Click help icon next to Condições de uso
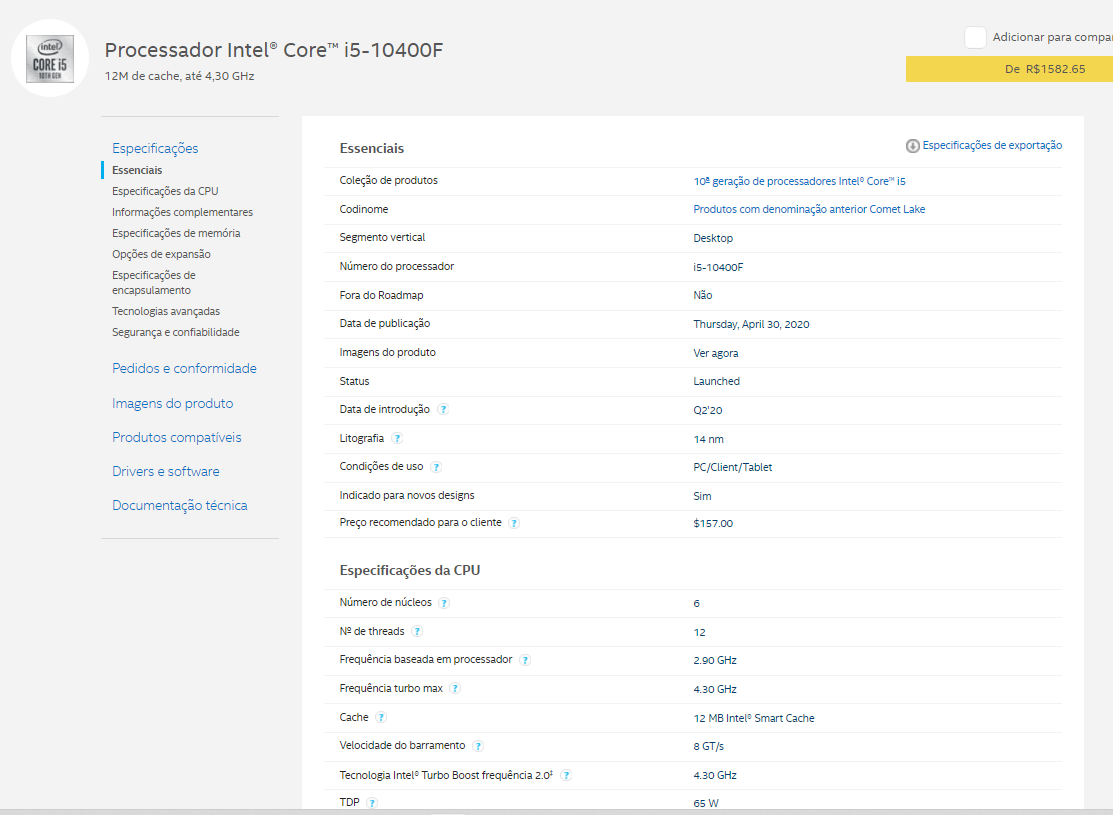 (437, 467)
